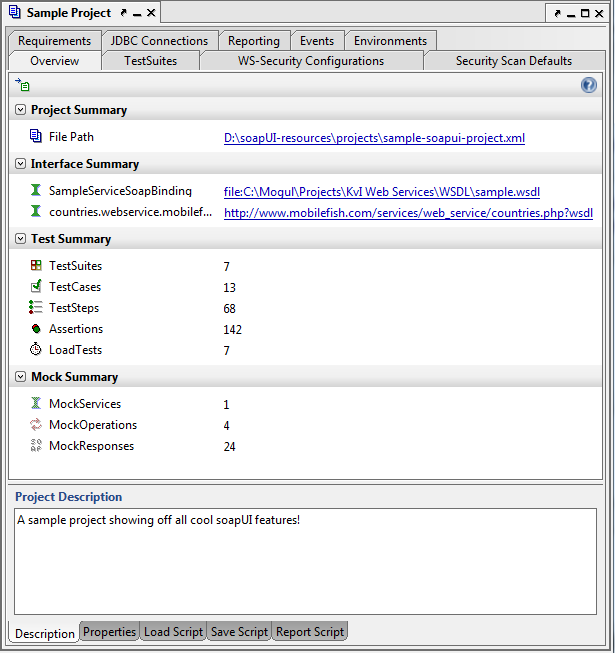Screen dimensions: 615x653
Task: Click the Assertions count value 142
Action: [232, 329]
